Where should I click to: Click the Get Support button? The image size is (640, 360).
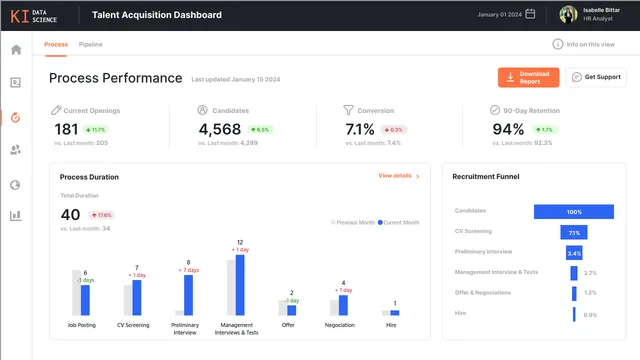coord(596,77)
